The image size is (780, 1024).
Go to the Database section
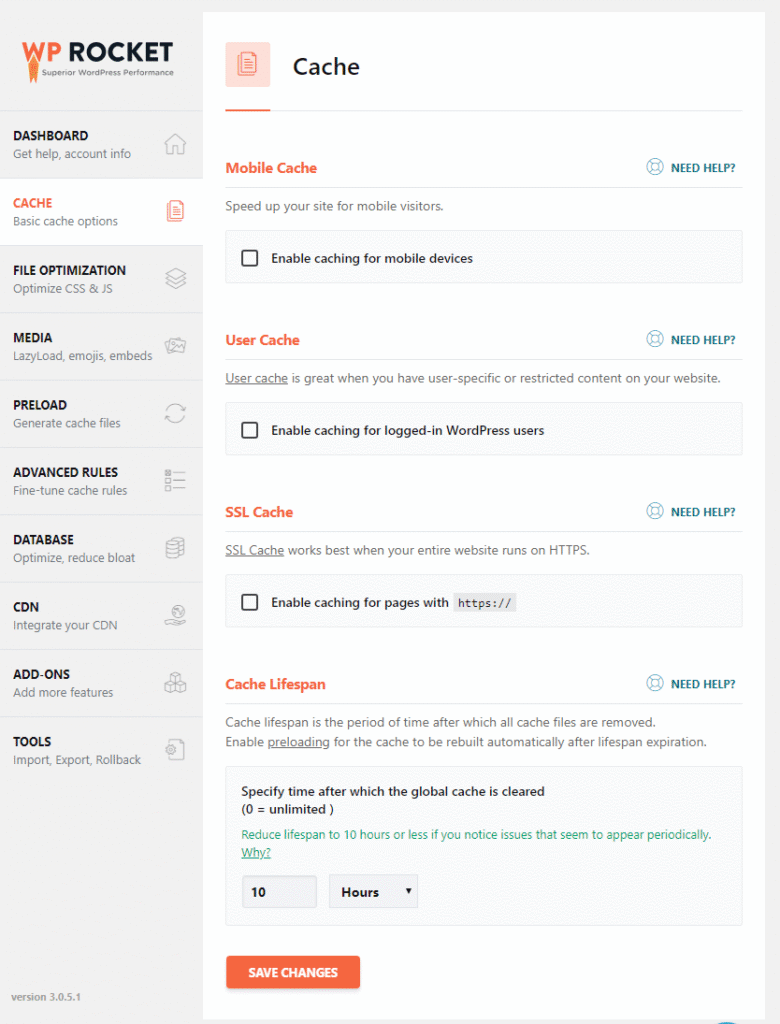(101, 548)
